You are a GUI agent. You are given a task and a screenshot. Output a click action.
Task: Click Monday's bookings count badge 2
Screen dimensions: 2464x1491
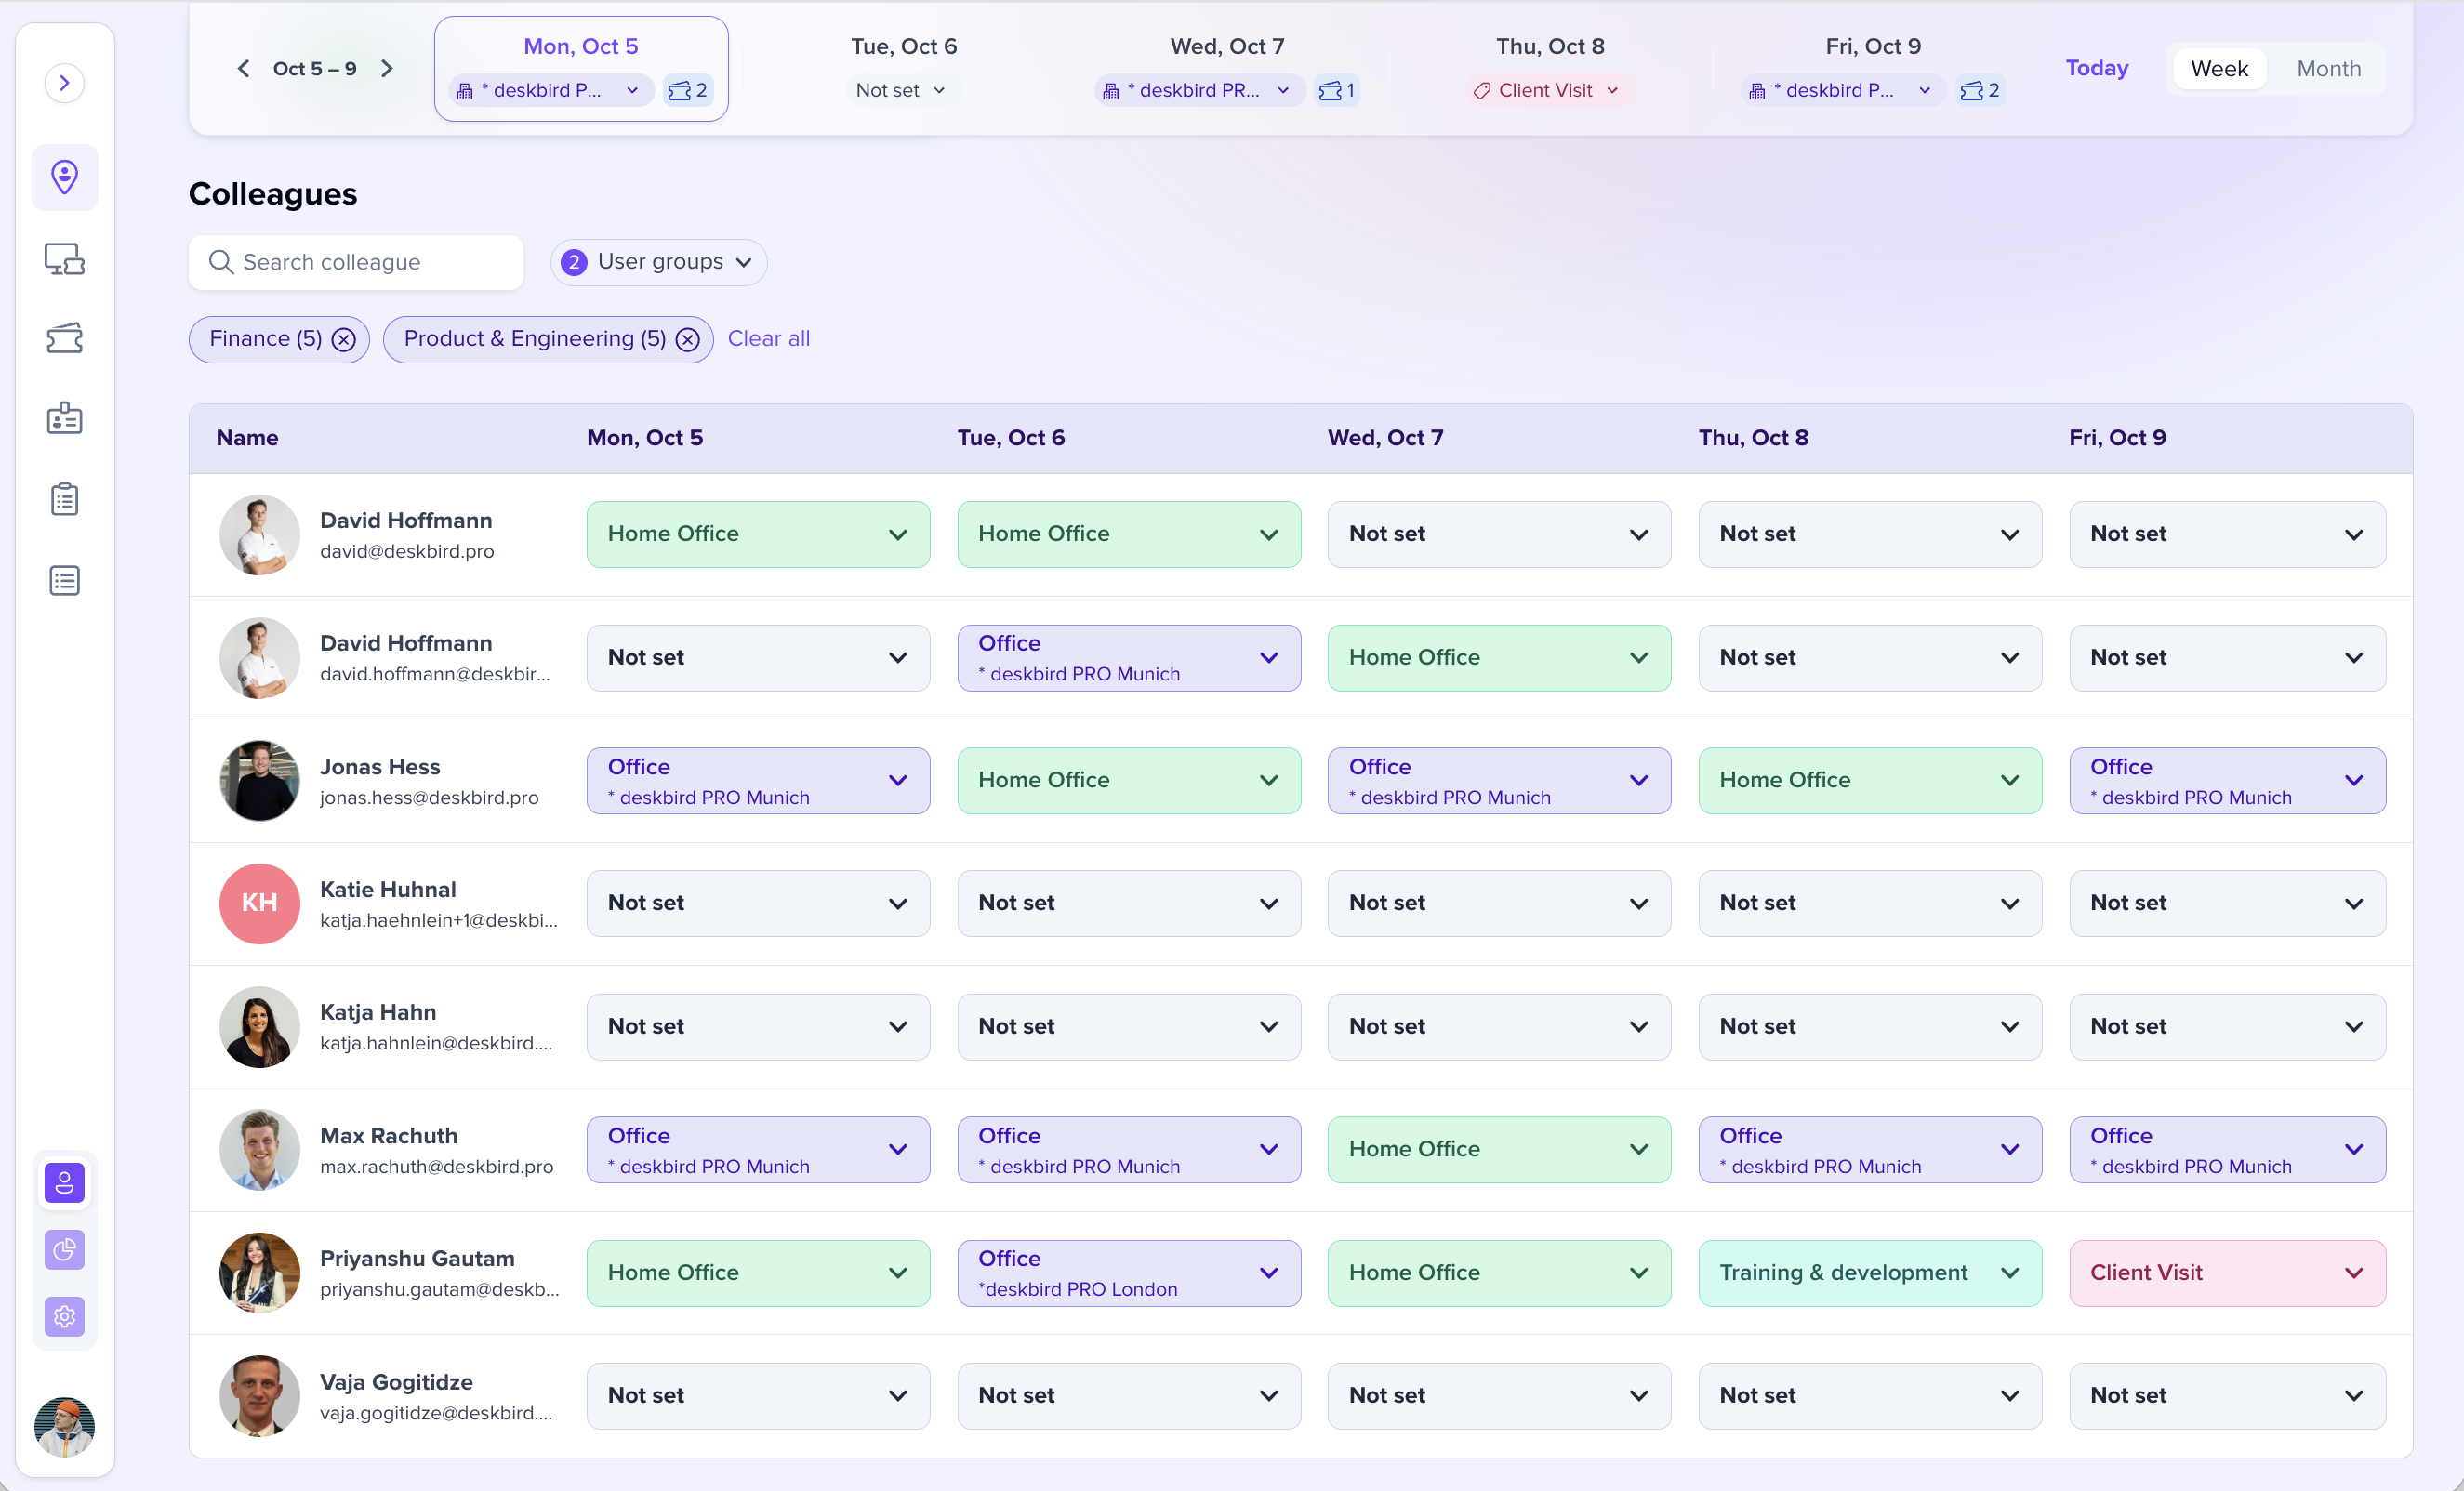tap(687, 90)
